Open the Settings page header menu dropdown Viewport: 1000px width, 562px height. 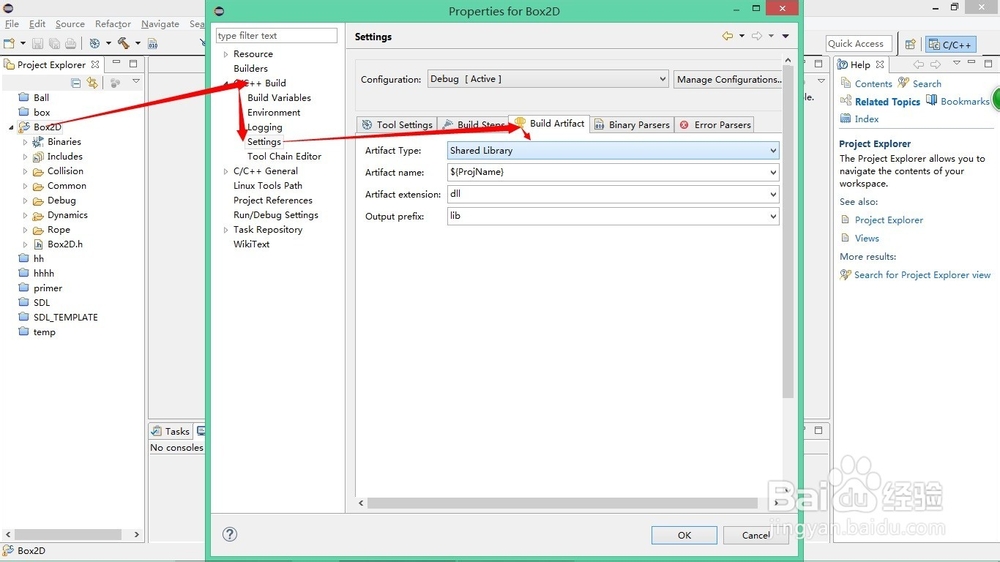pyautogui.click(x=786, y=36)
